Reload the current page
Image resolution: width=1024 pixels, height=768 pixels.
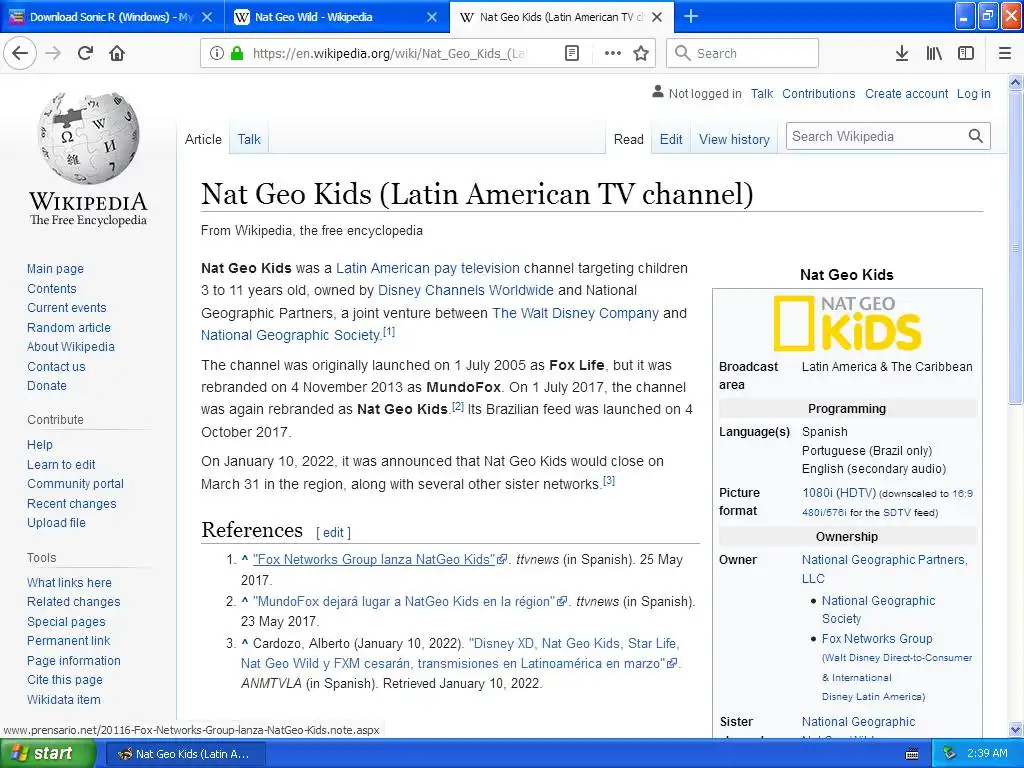tap(85, 53)
